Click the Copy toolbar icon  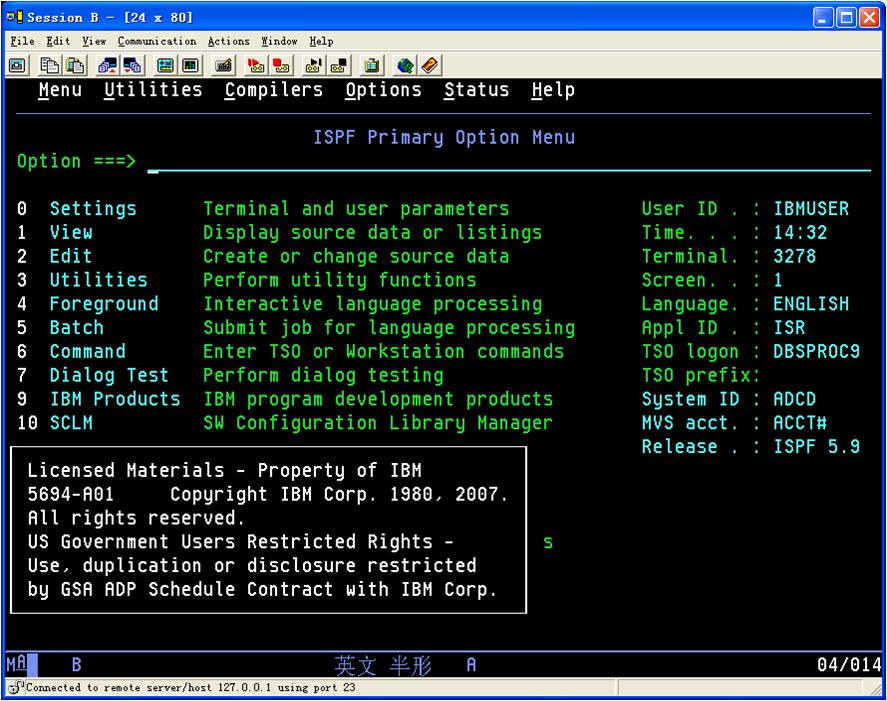point(50,66)
